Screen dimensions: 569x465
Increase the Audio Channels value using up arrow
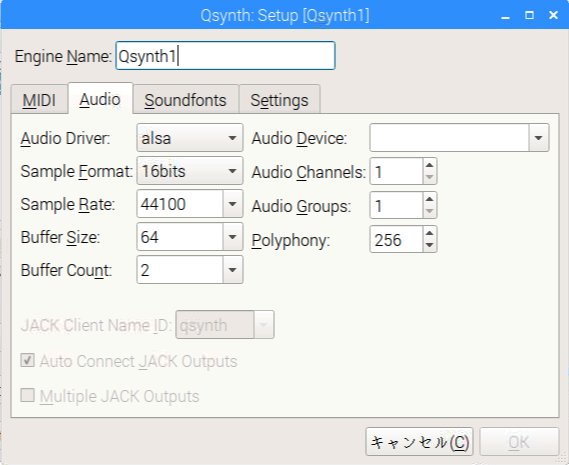coord(430,165)
